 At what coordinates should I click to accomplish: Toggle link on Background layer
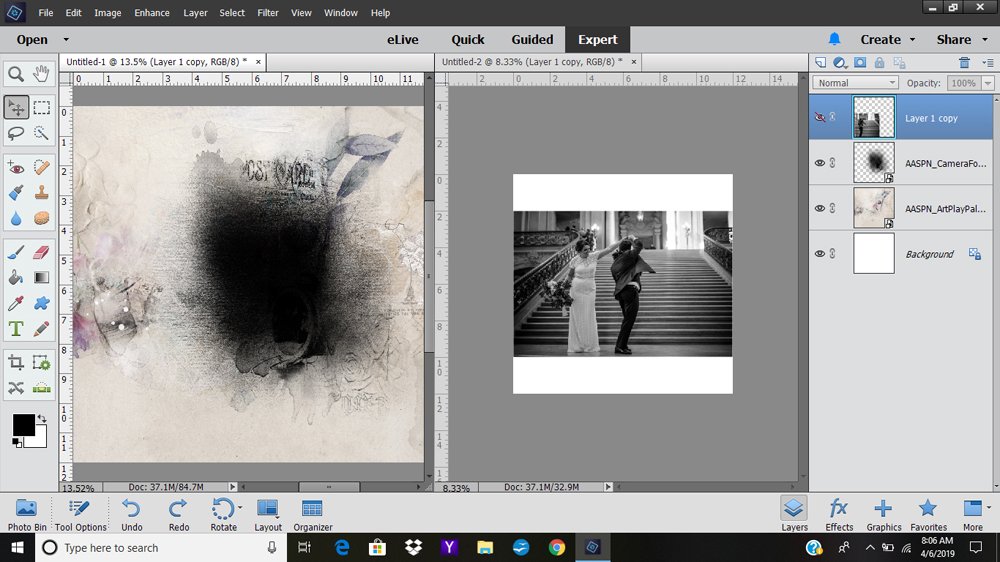pos(832,253)
